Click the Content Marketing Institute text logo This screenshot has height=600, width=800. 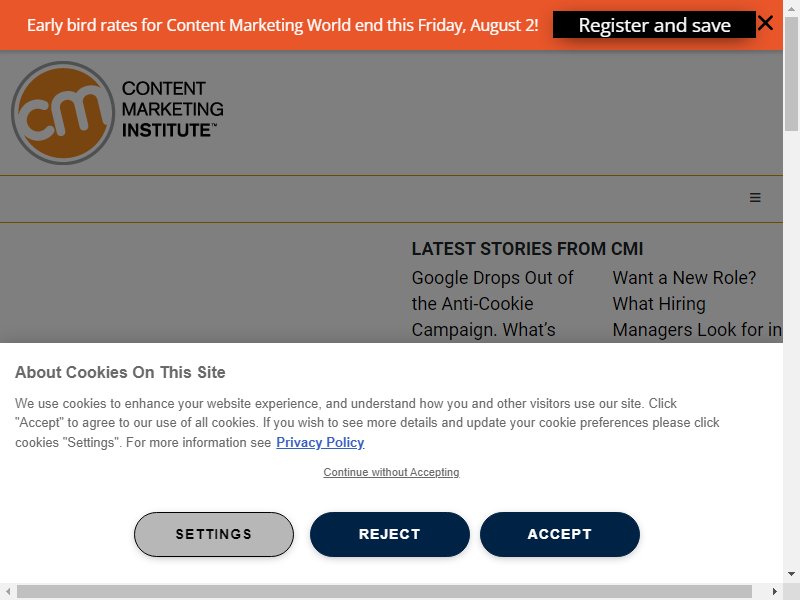[172, 109]
